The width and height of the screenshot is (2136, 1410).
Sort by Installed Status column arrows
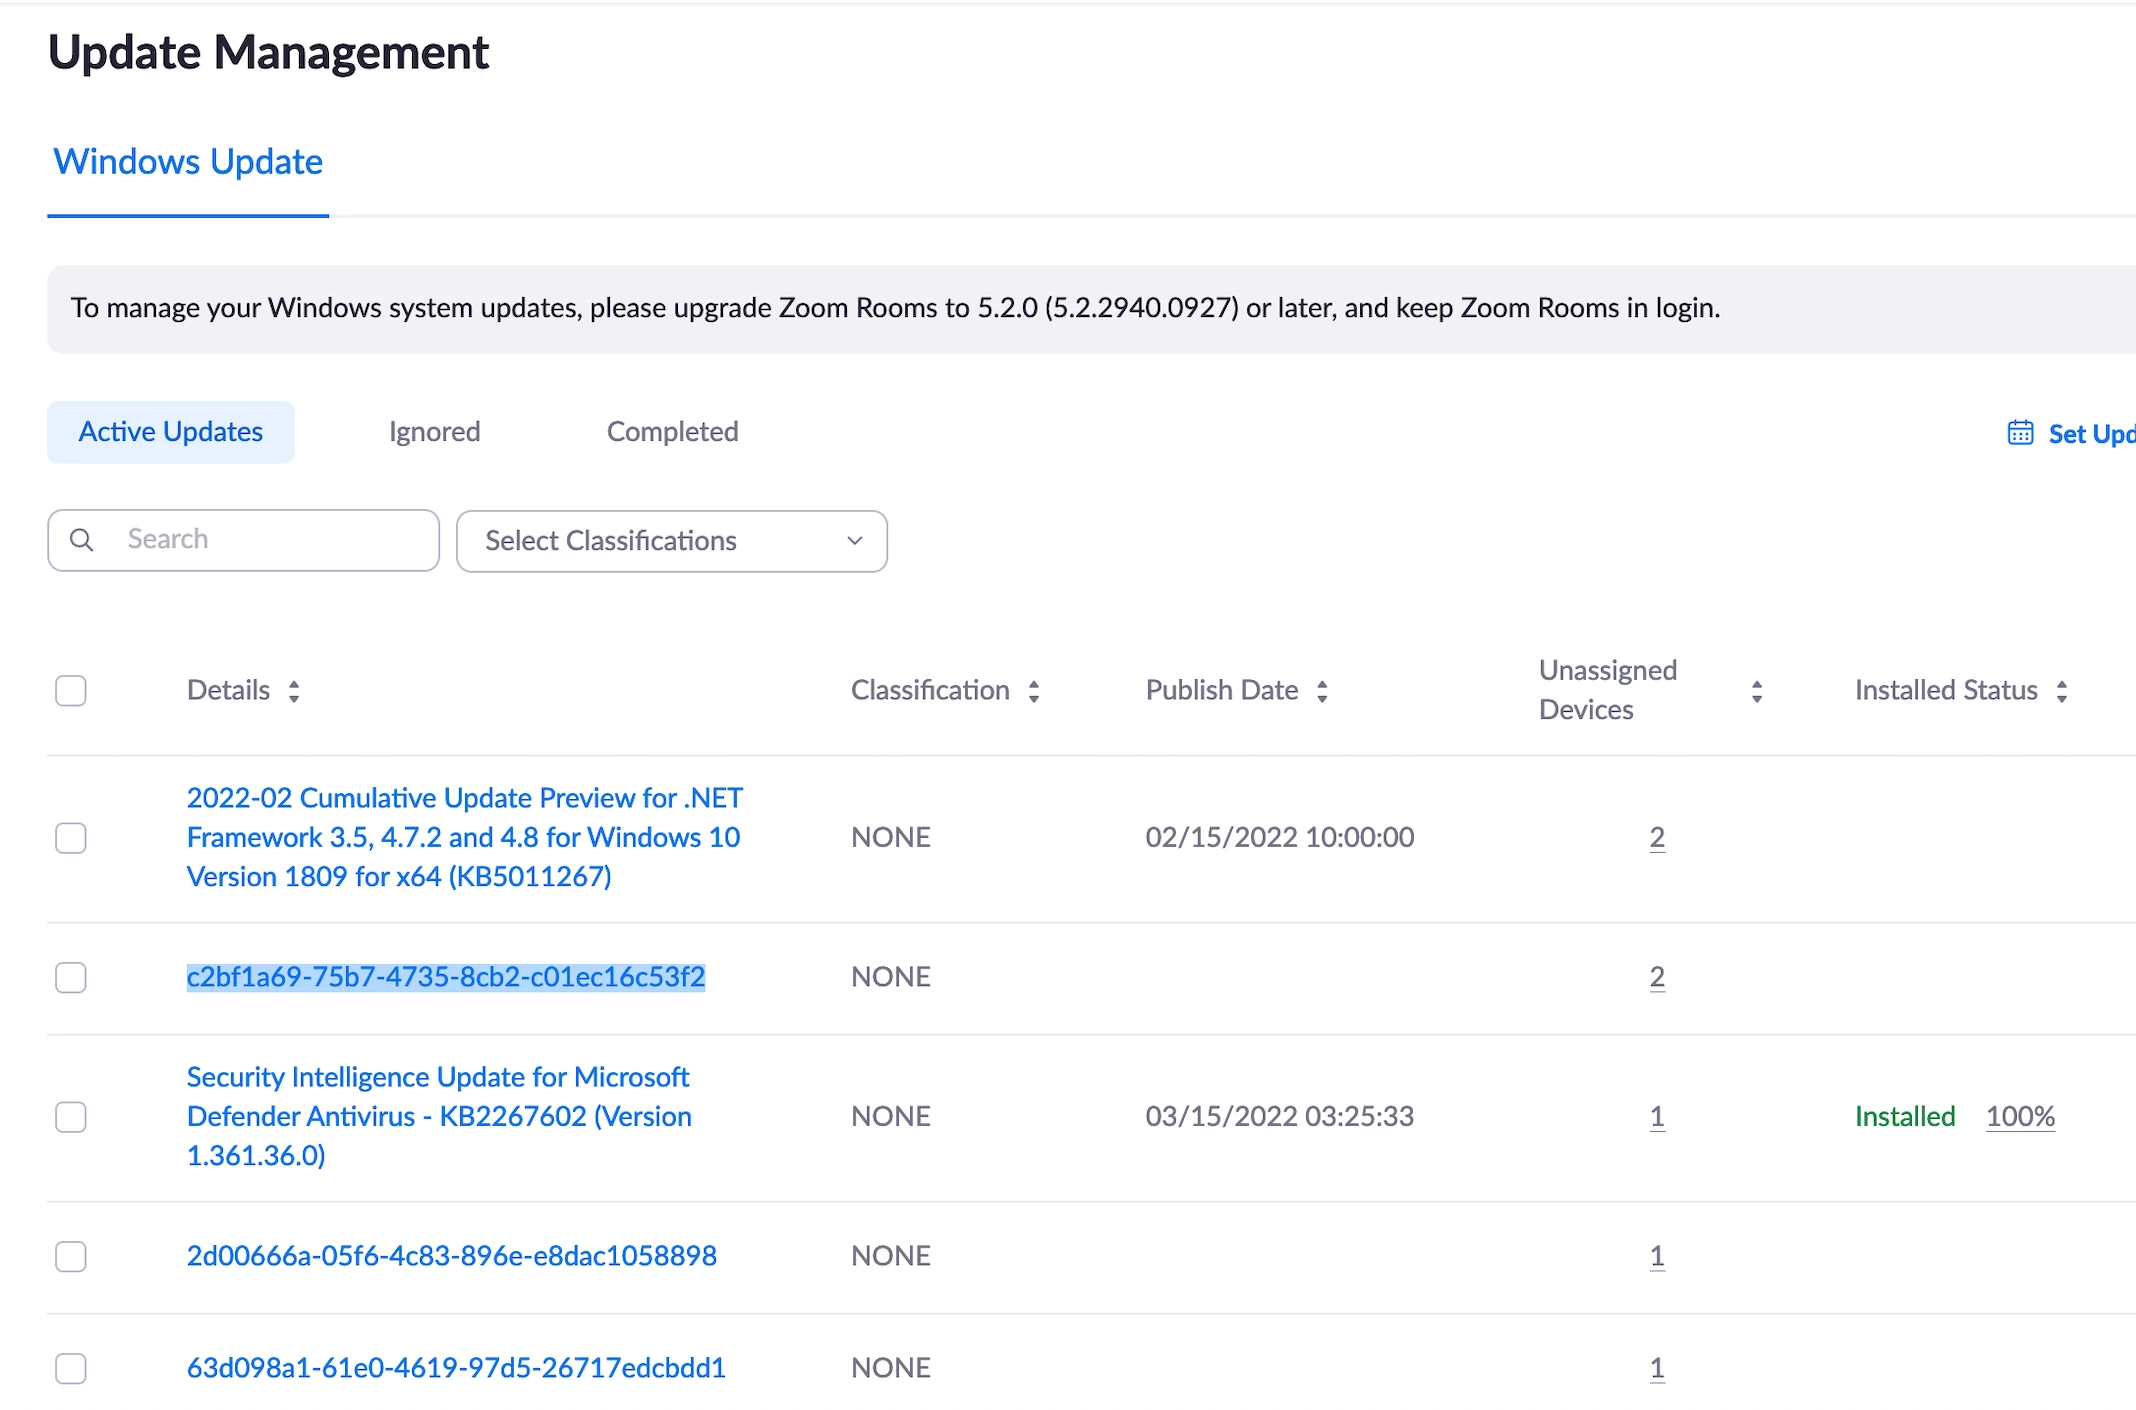coord(2062,691)
